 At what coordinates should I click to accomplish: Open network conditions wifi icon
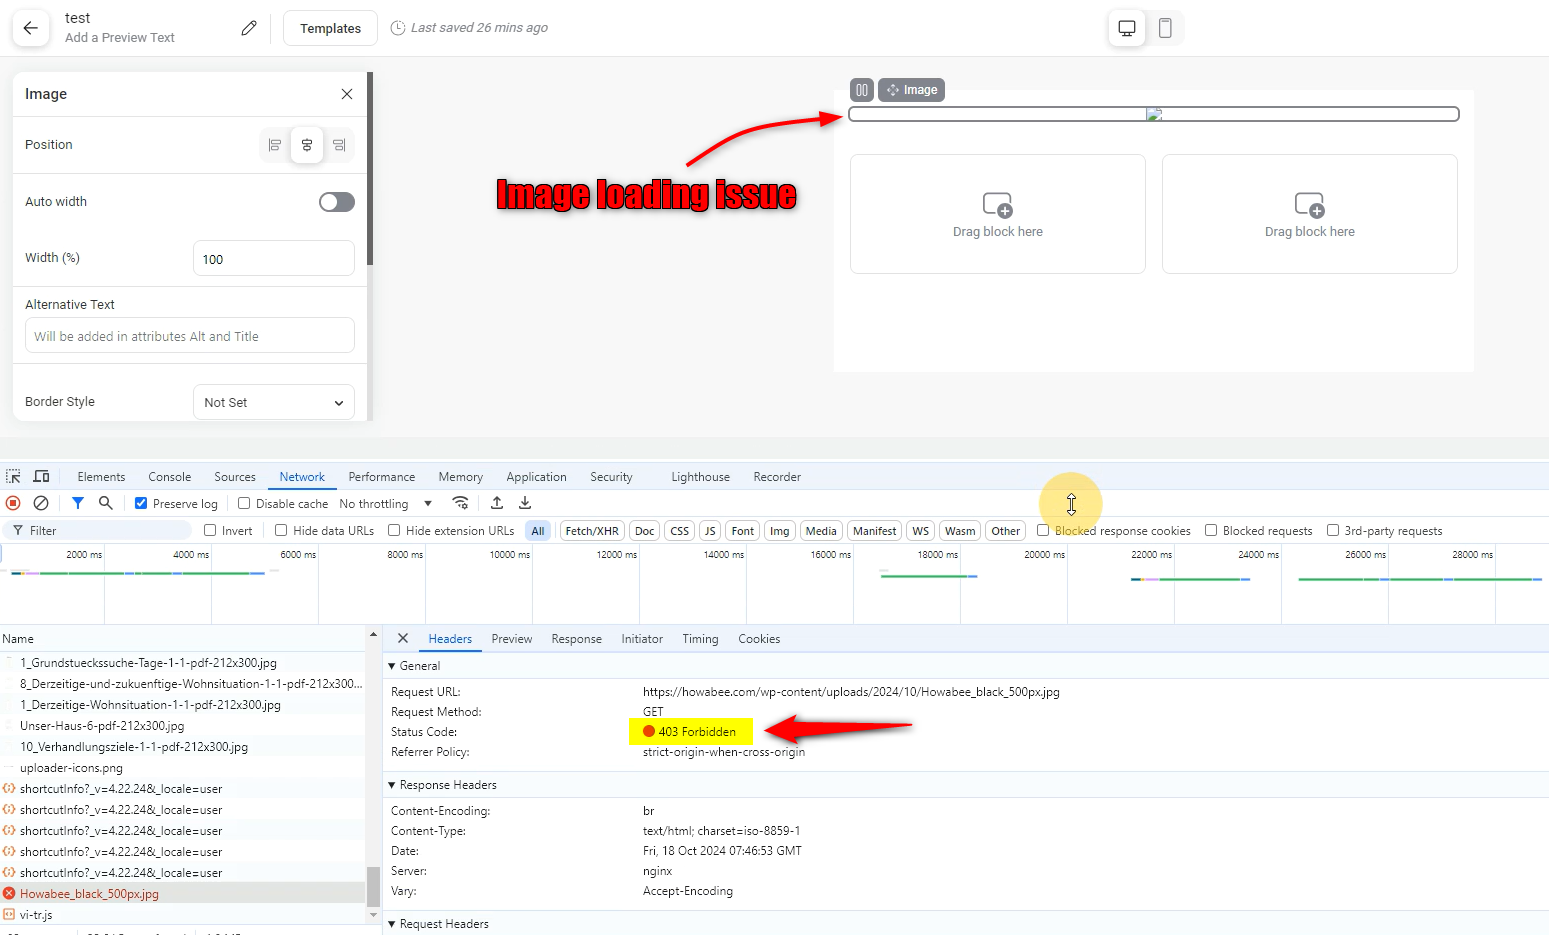pos(460,503)
